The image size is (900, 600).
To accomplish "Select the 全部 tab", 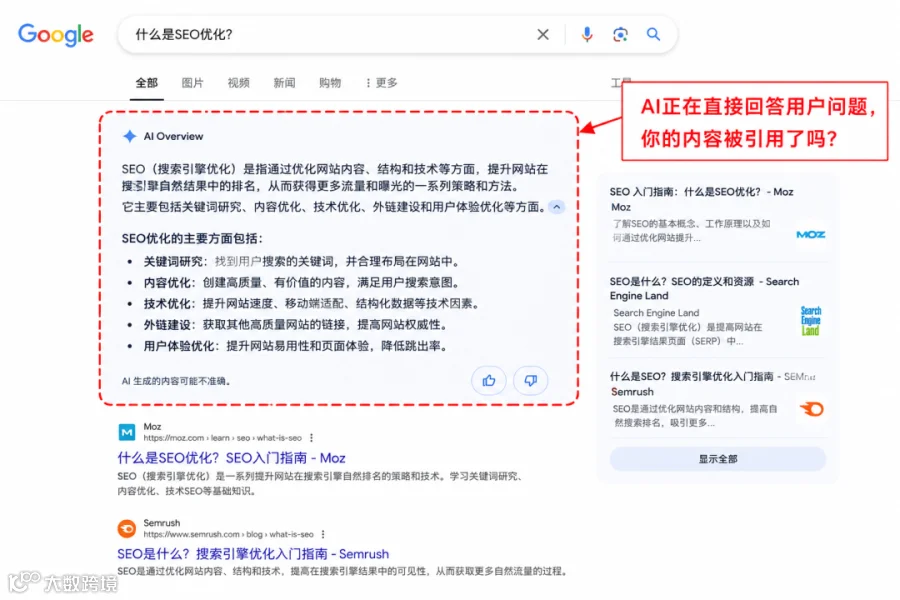I will point(146,83).
